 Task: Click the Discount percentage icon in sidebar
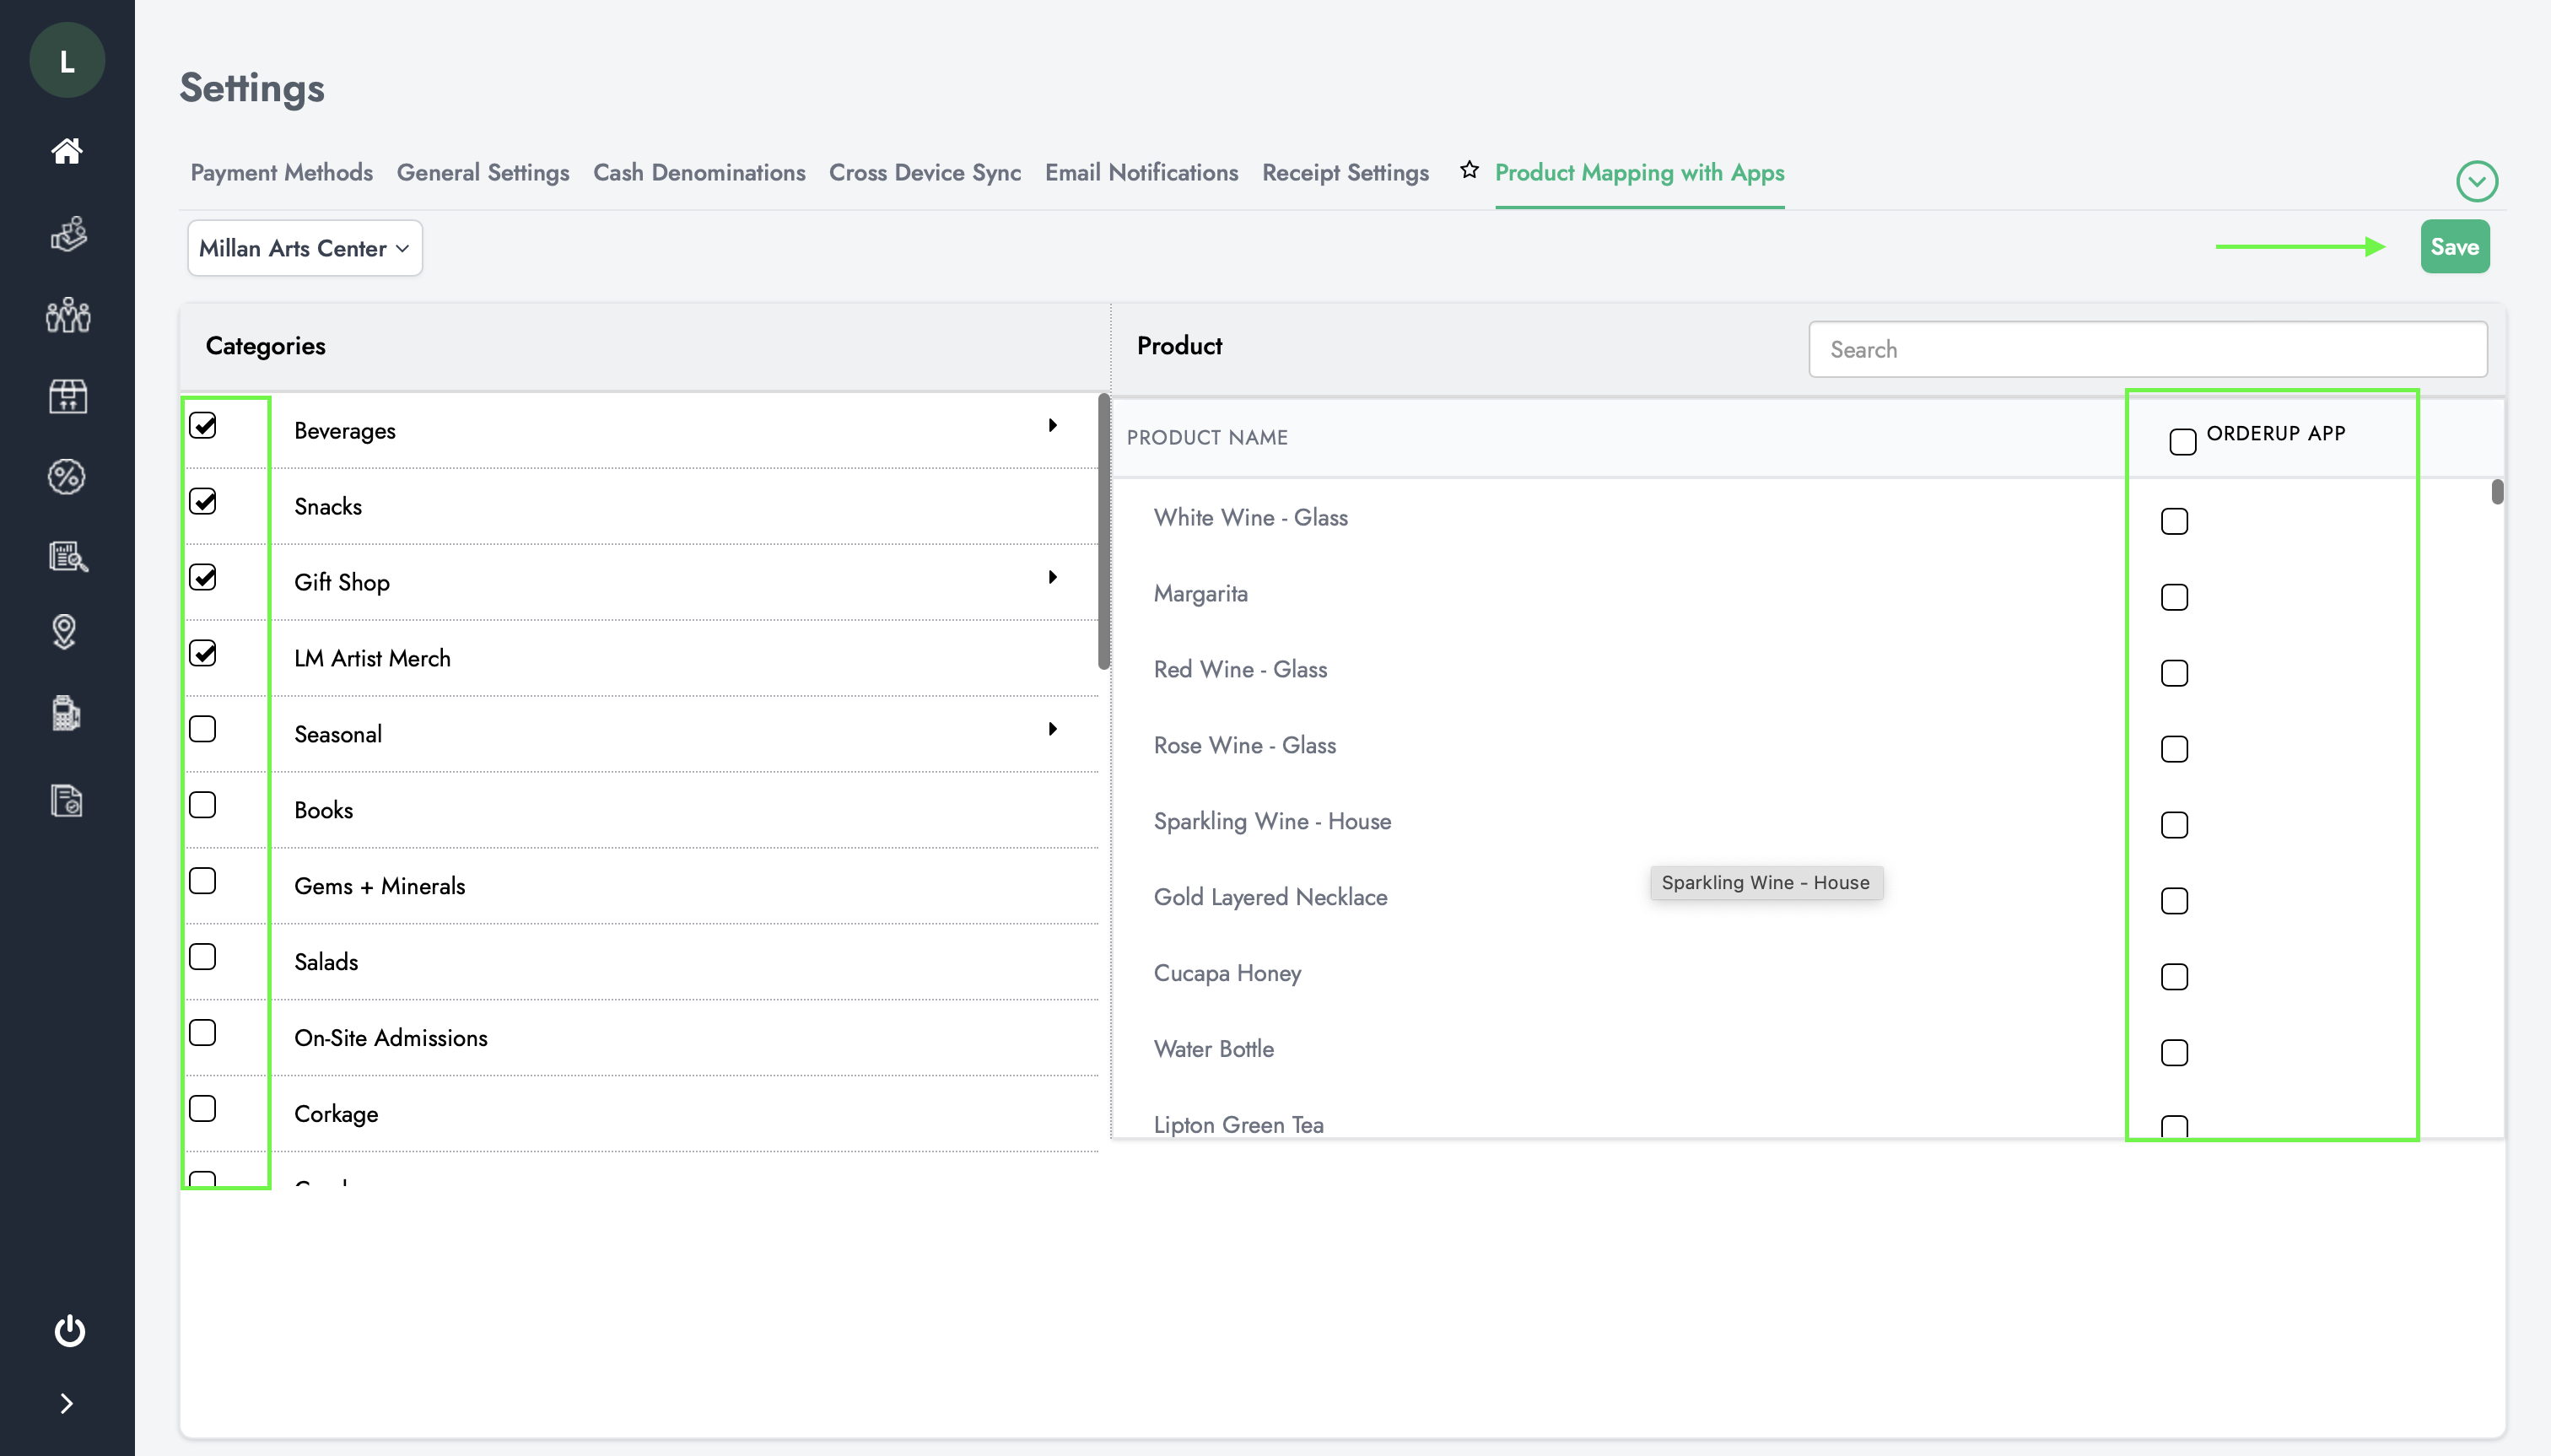click(67, 475)
